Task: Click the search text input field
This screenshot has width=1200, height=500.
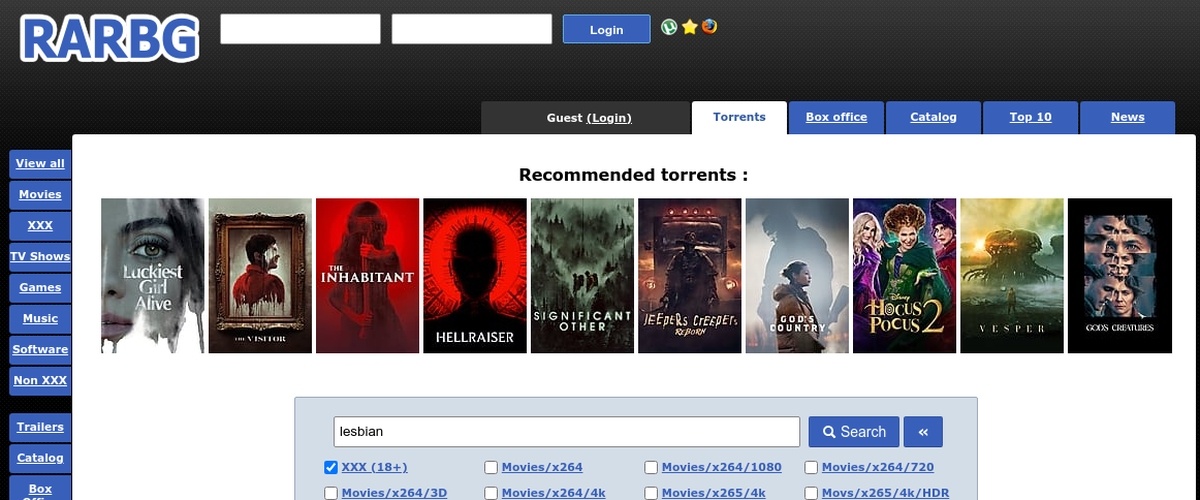Action: [566, 432]
